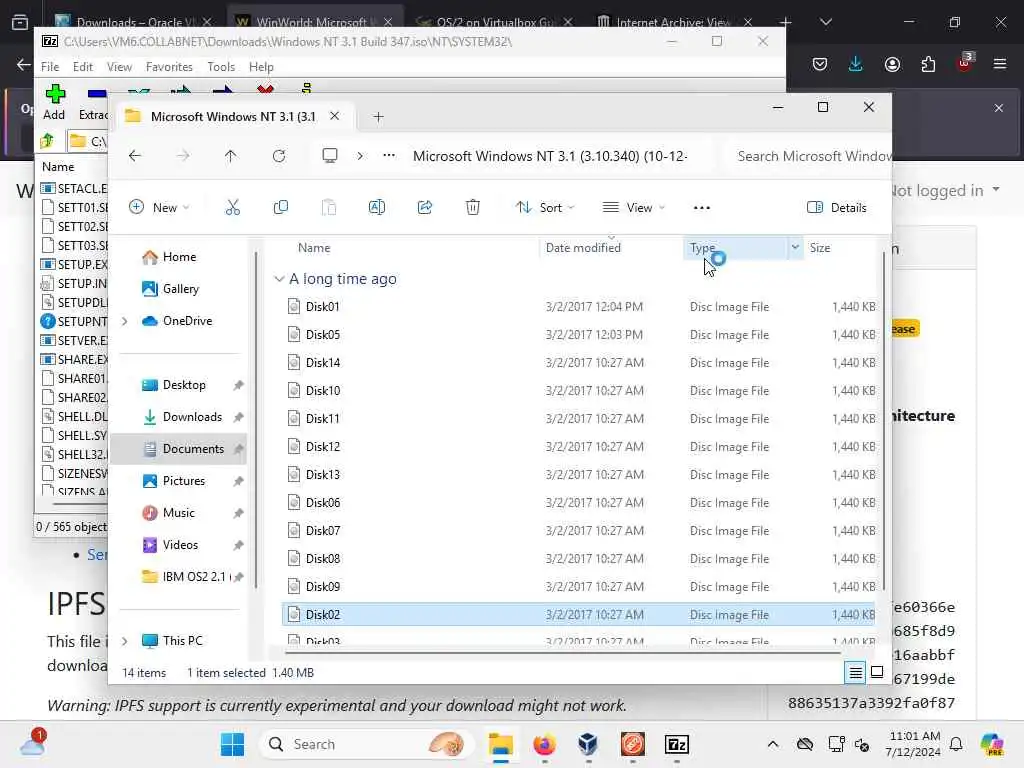Open notification bell in system tray
The height and width of the screenshot is (768, 1024).
956,744
